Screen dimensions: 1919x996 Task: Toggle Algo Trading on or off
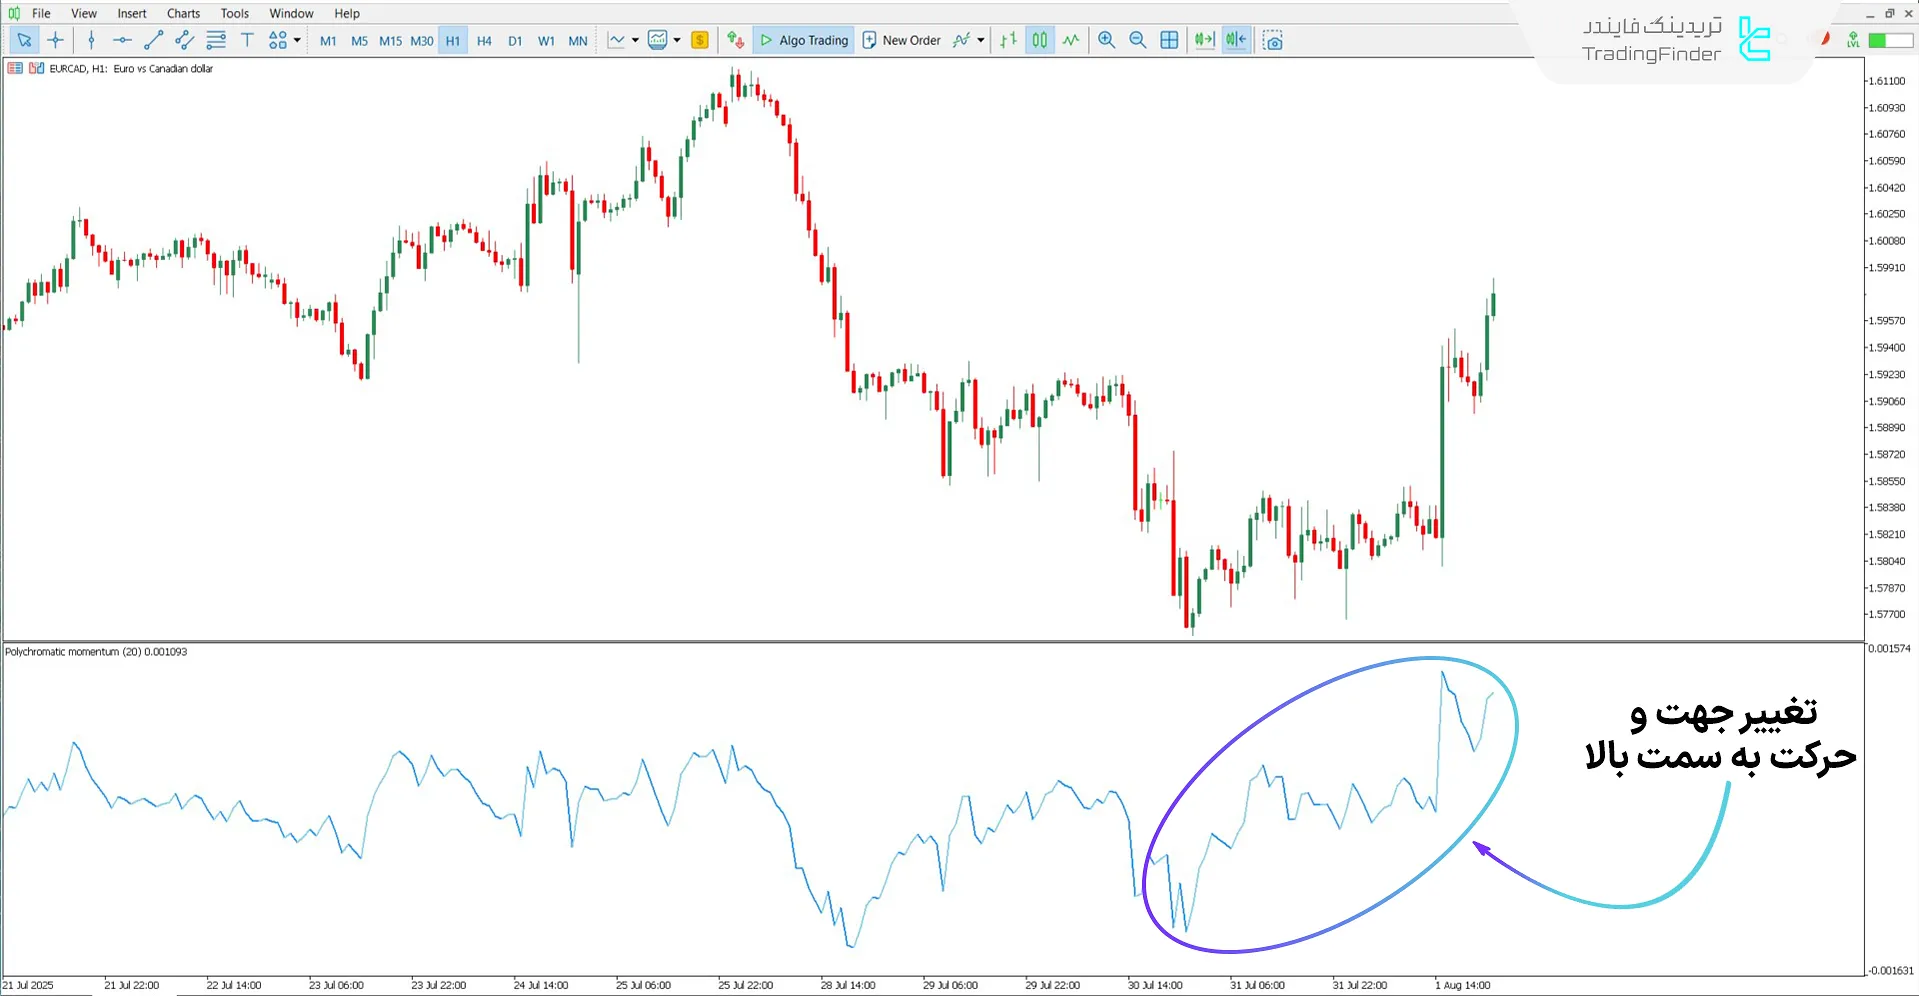[x=804, y=40]
